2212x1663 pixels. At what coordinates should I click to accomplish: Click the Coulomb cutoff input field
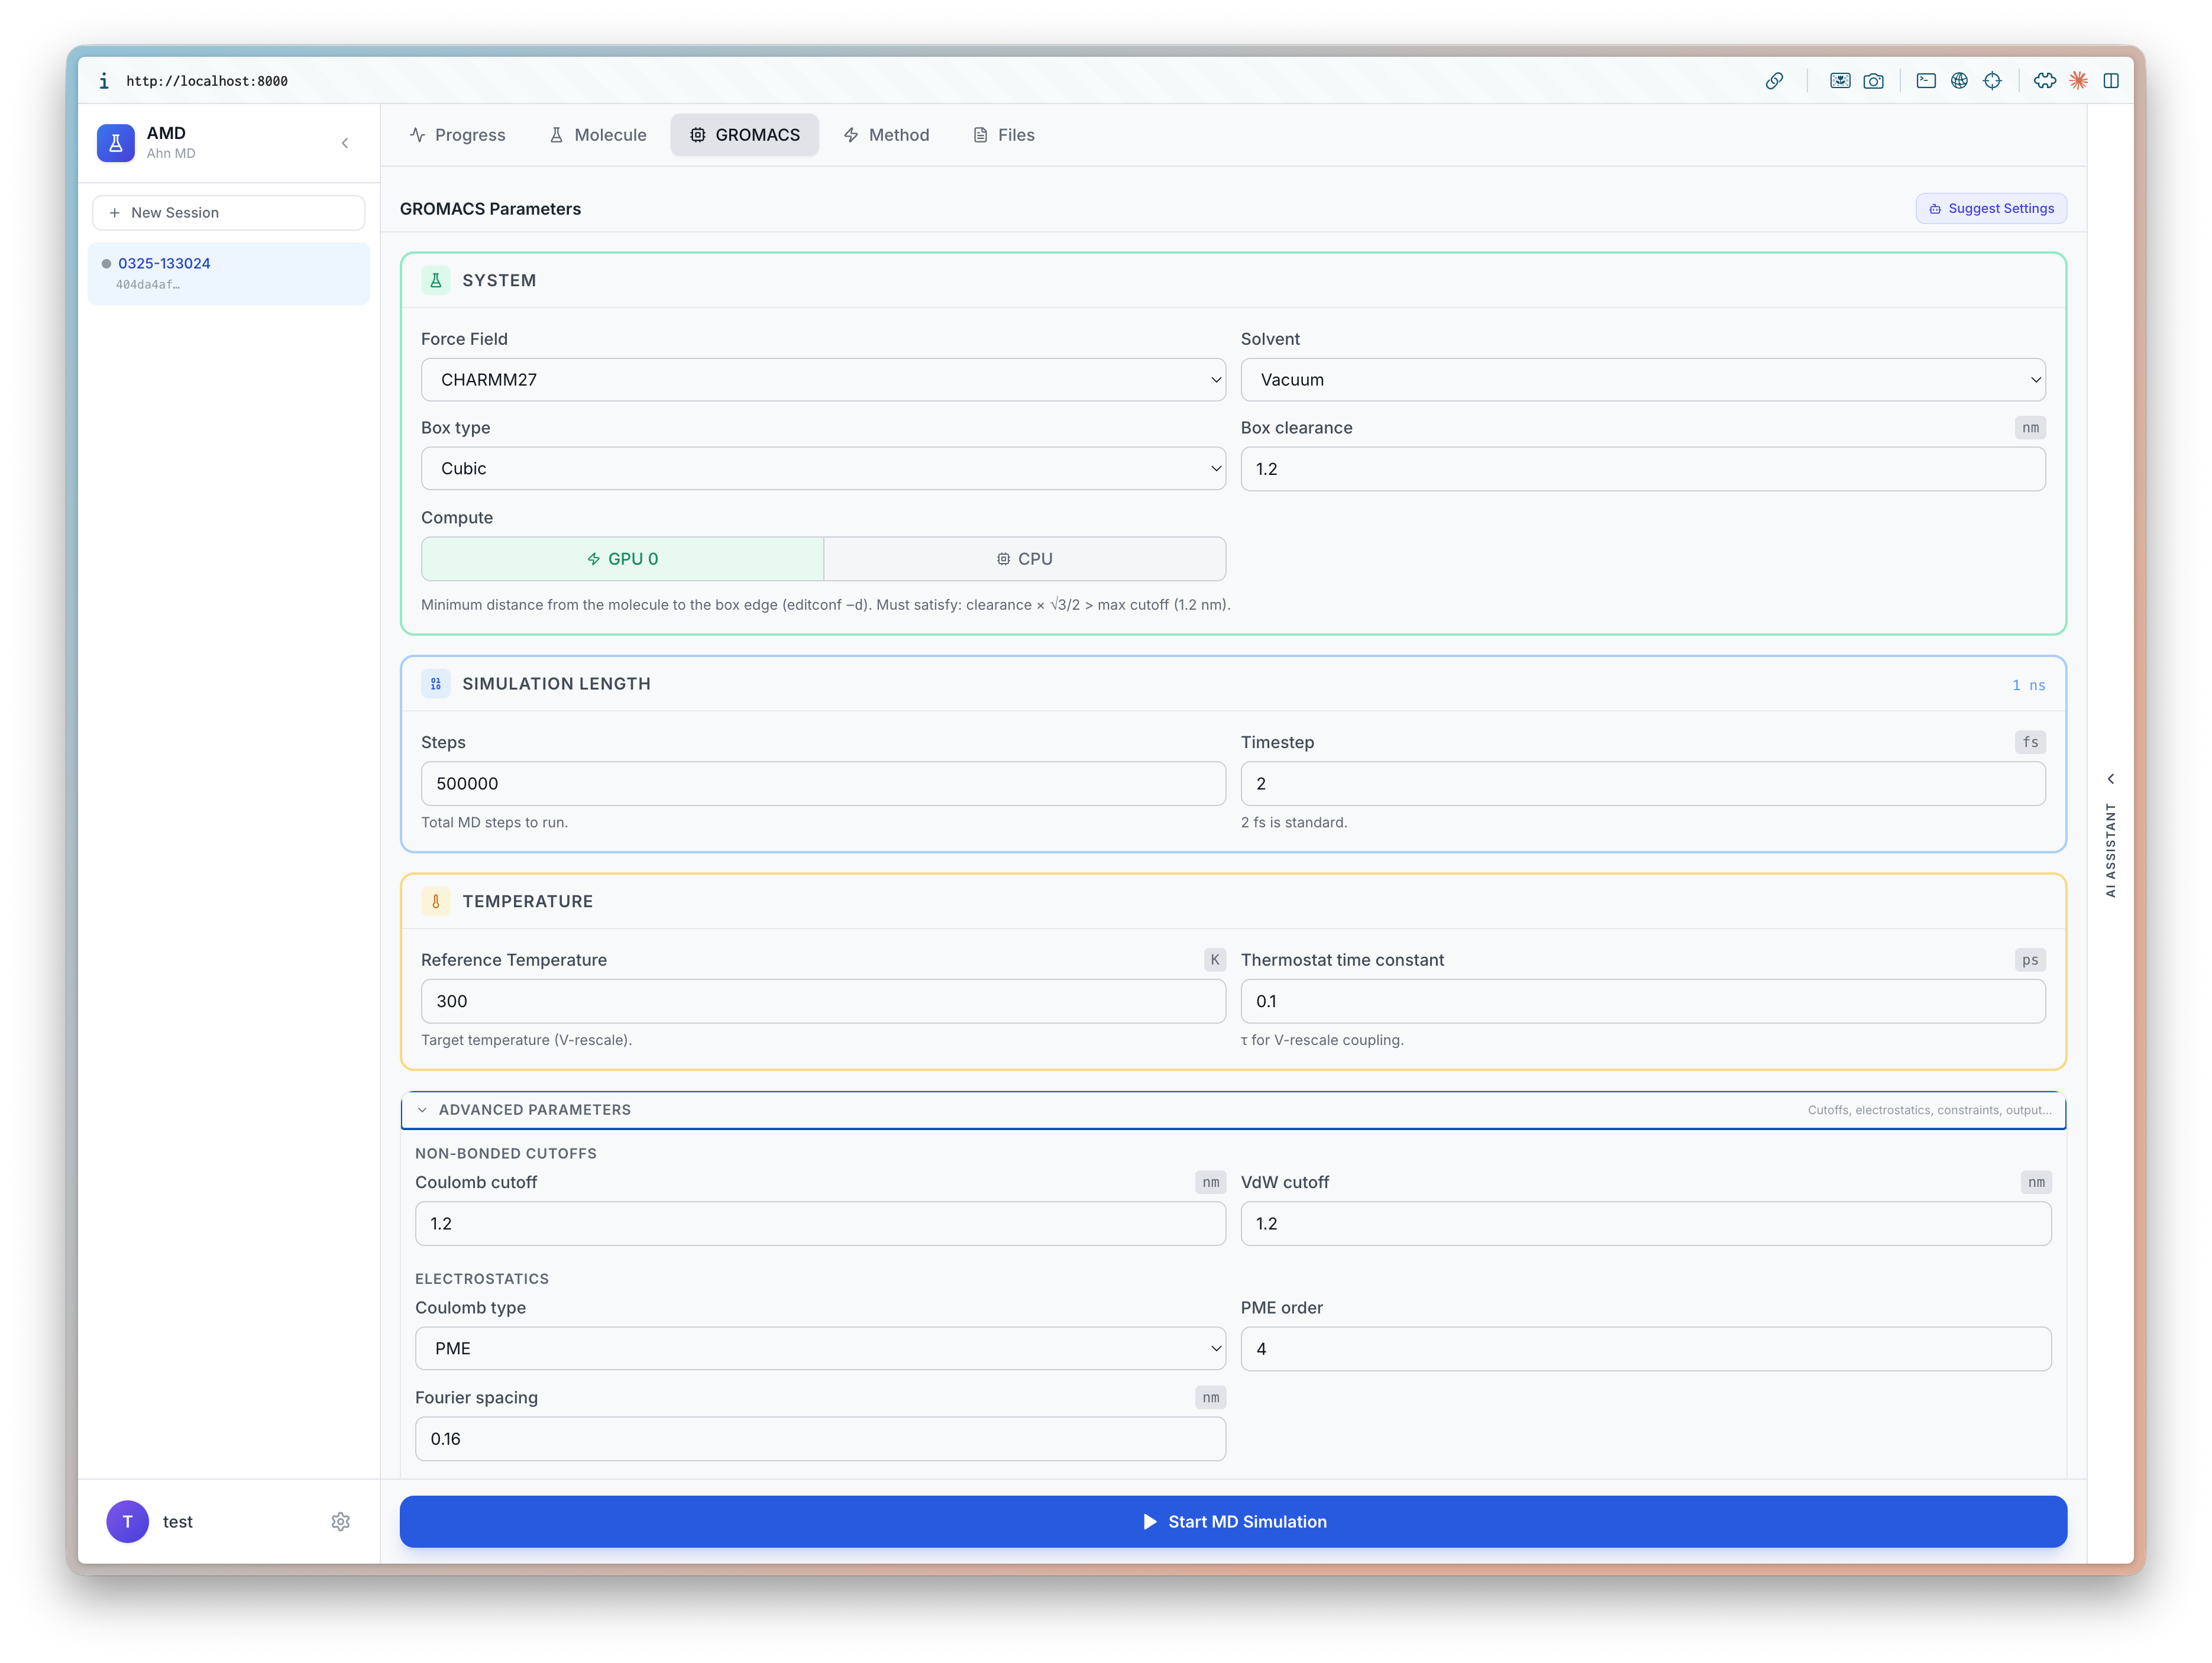(820, 1224)
